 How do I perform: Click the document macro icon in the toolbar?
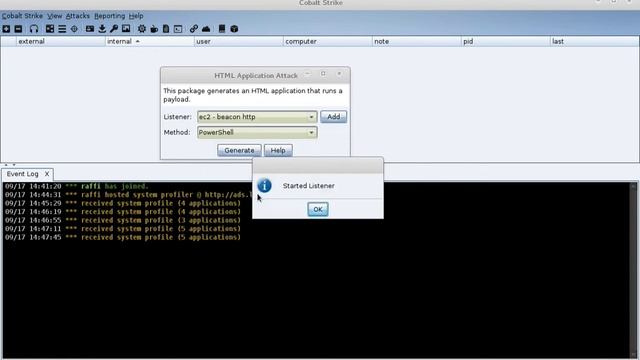(166, 29)
